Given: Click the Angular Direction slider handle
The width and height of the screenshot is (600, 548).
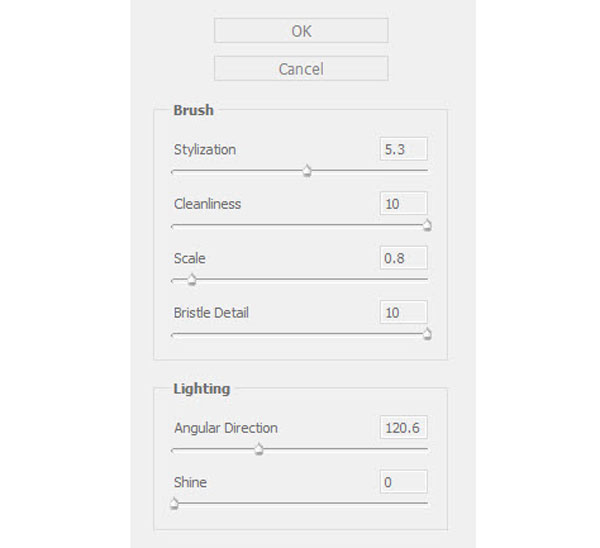Looking at the screenshot, I should 259,449.
